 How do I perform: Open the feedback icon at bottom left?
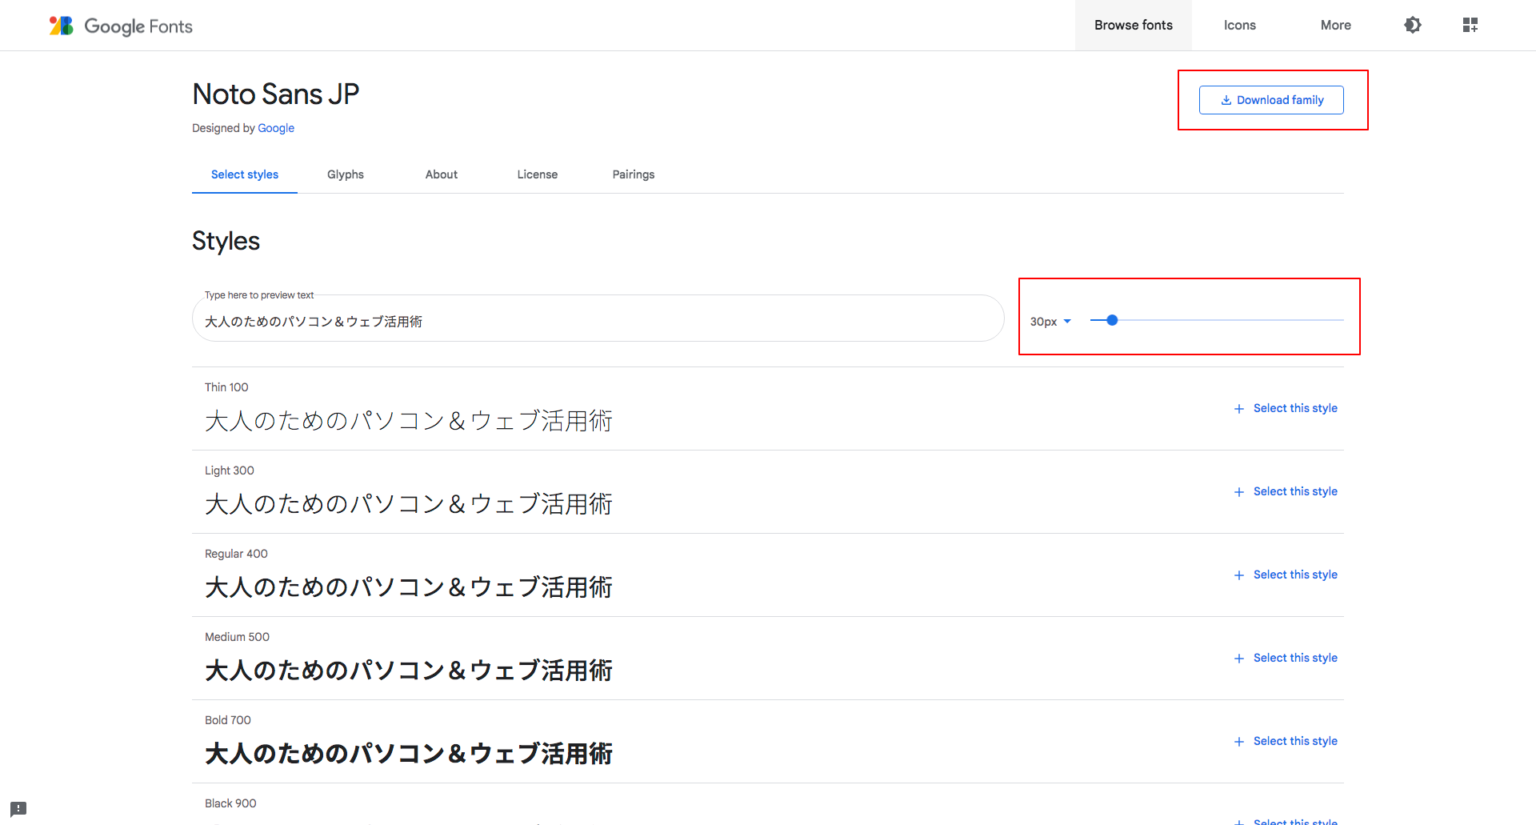tap(17, 808)
